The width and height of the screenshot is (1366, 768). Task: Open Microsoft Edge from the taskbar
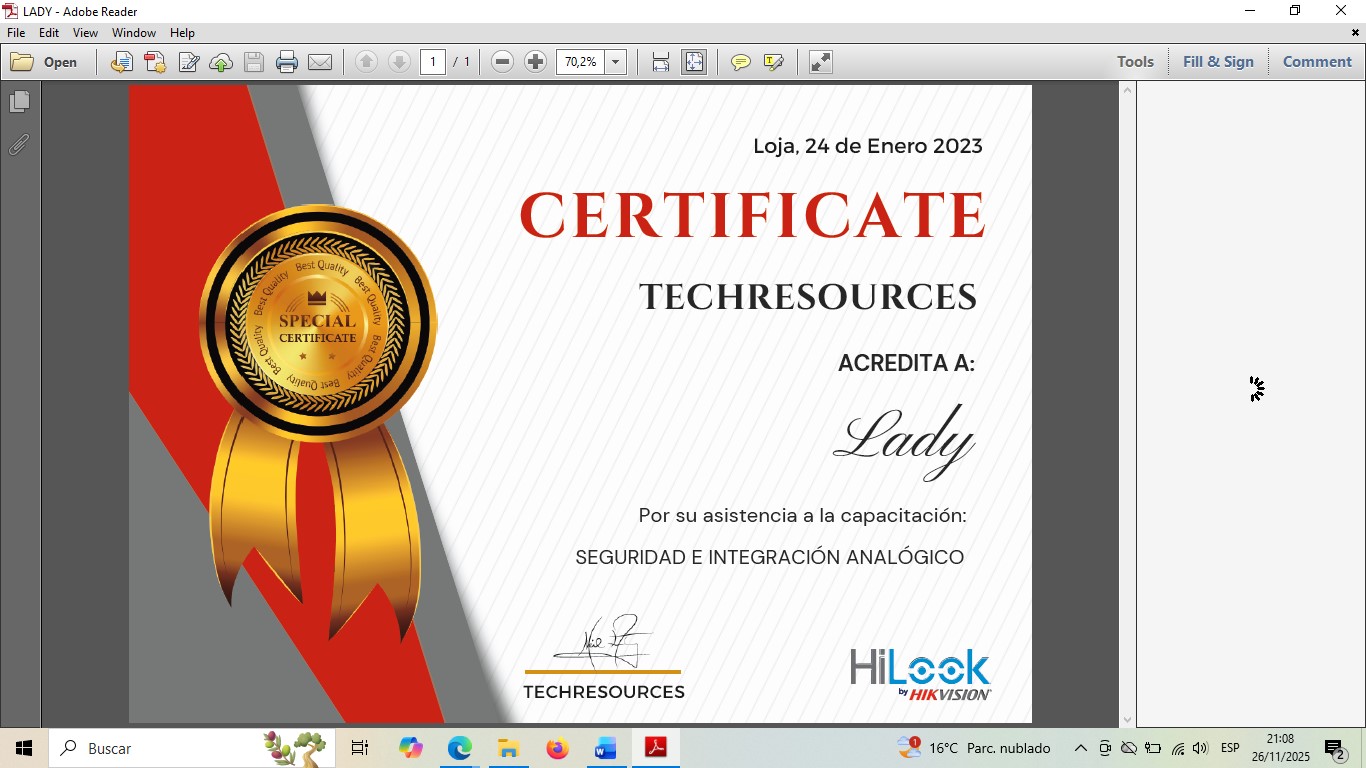coord(459,748)
